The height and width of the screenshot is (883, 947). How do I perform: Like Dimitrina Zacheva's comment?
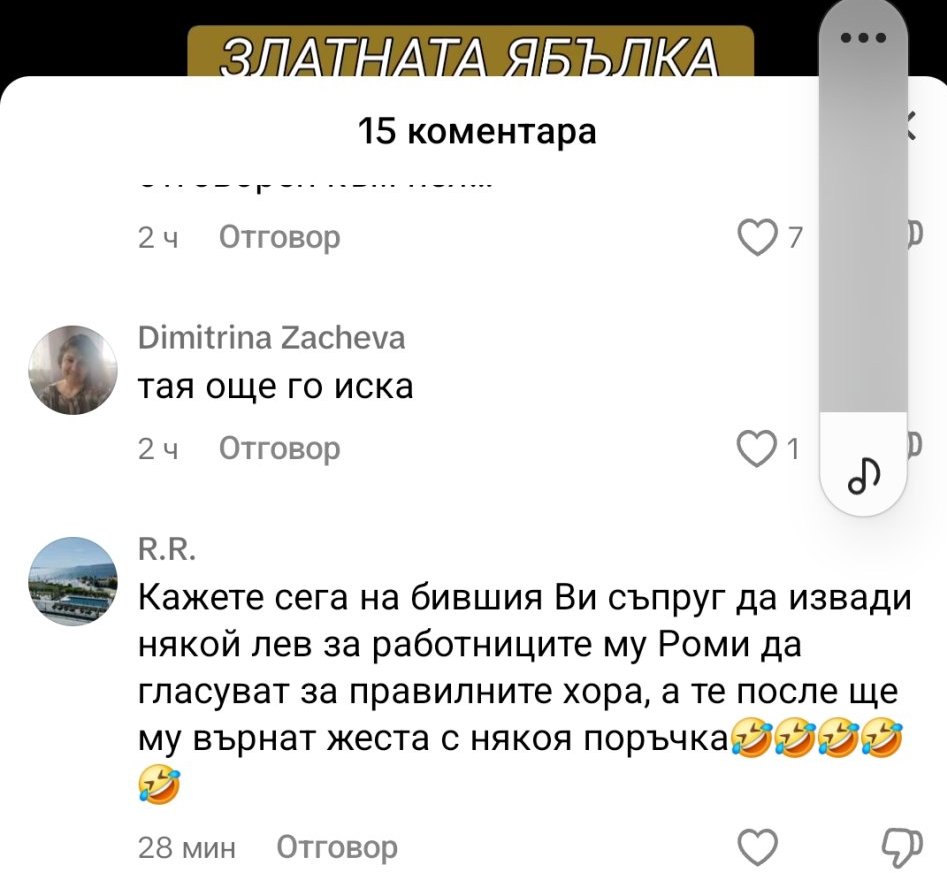click(757, 449)
